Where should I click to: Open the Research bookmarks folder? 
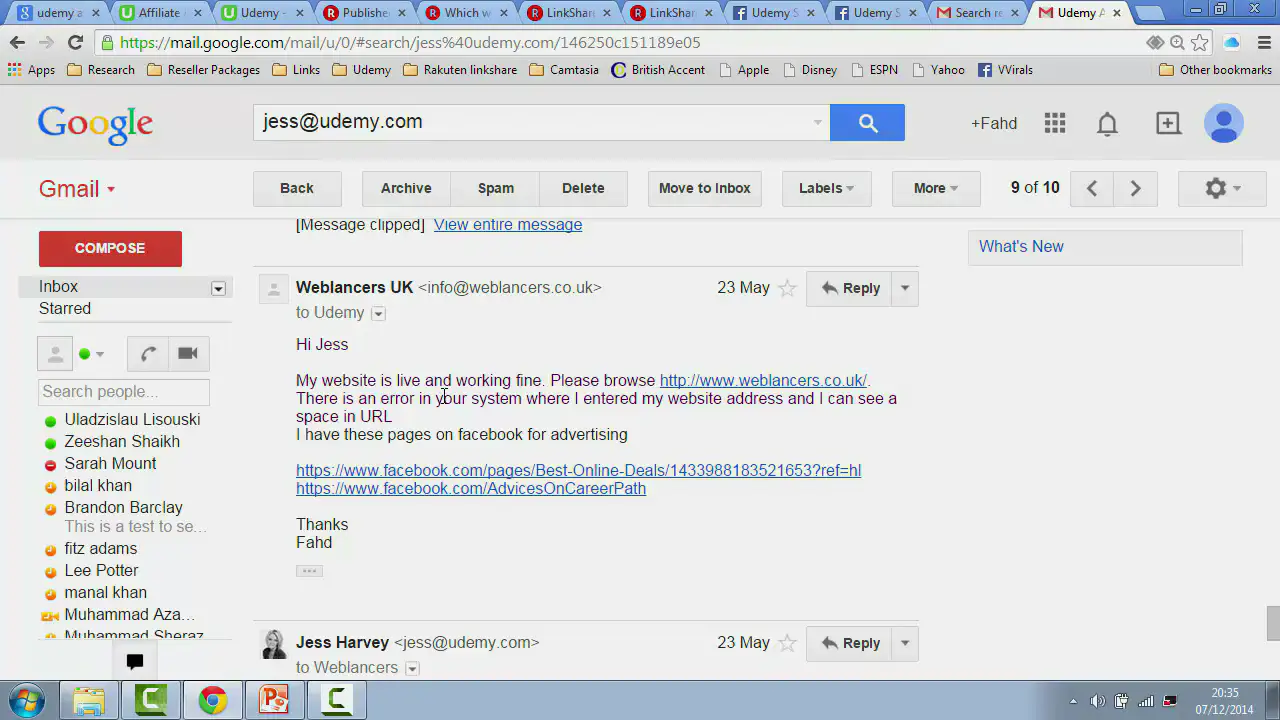[x=101, y=70]
